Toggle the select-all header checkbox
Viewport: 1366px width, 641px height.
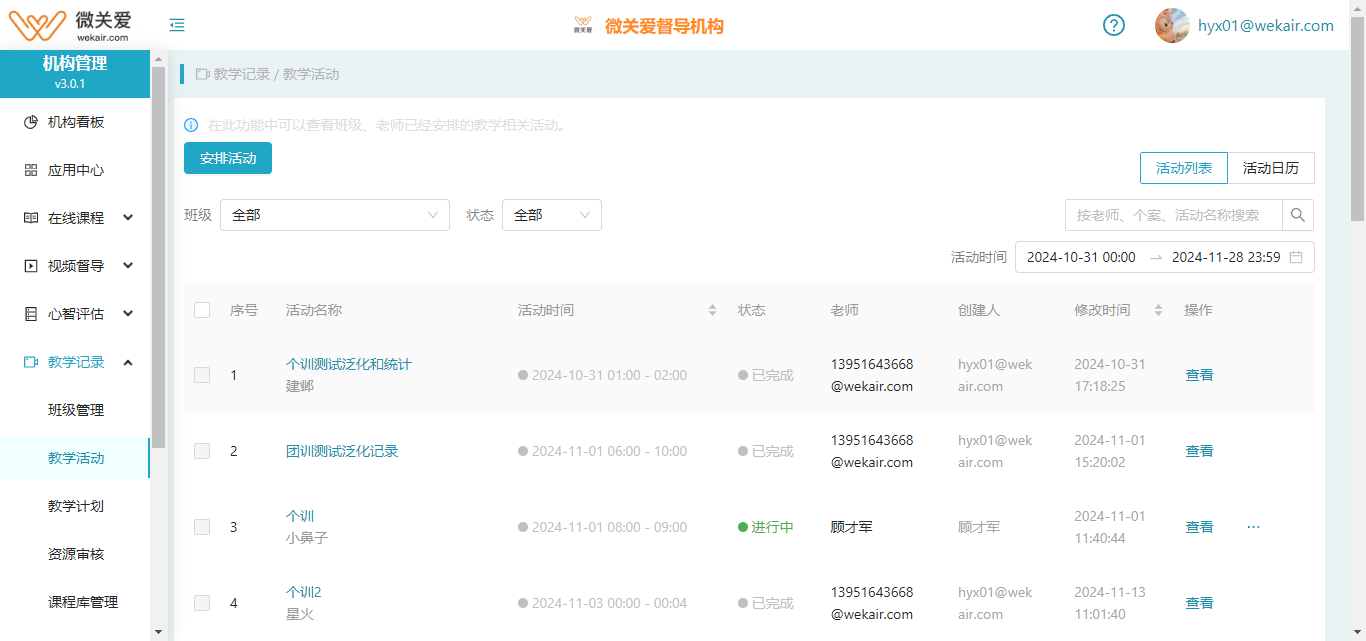202,310
